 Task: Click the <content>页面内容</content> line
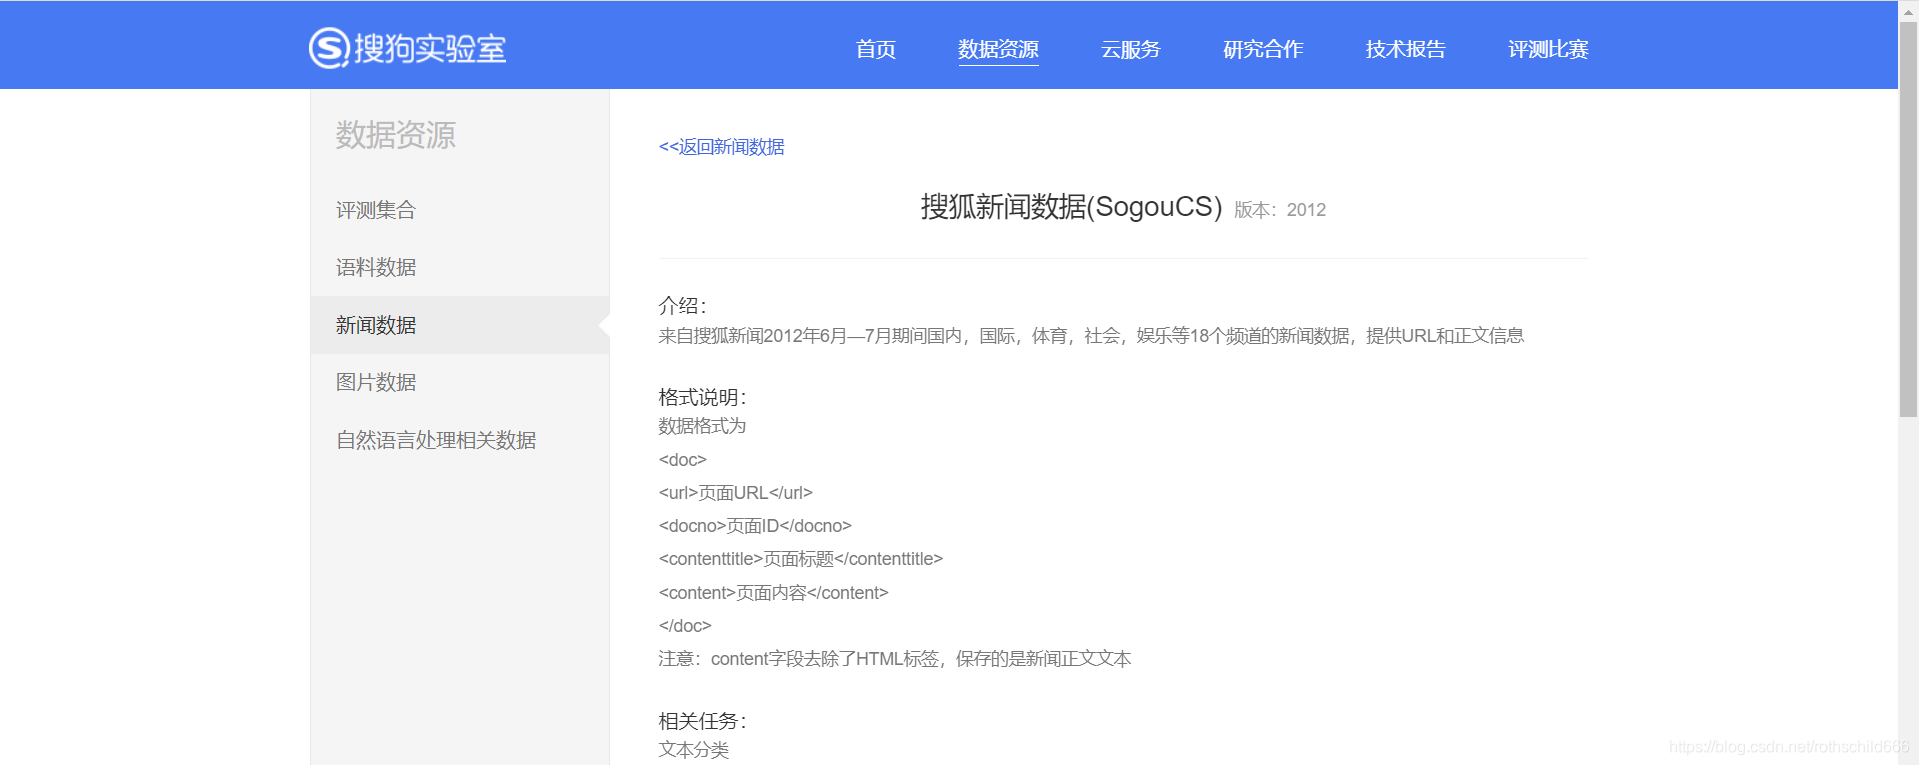point(773,593)
